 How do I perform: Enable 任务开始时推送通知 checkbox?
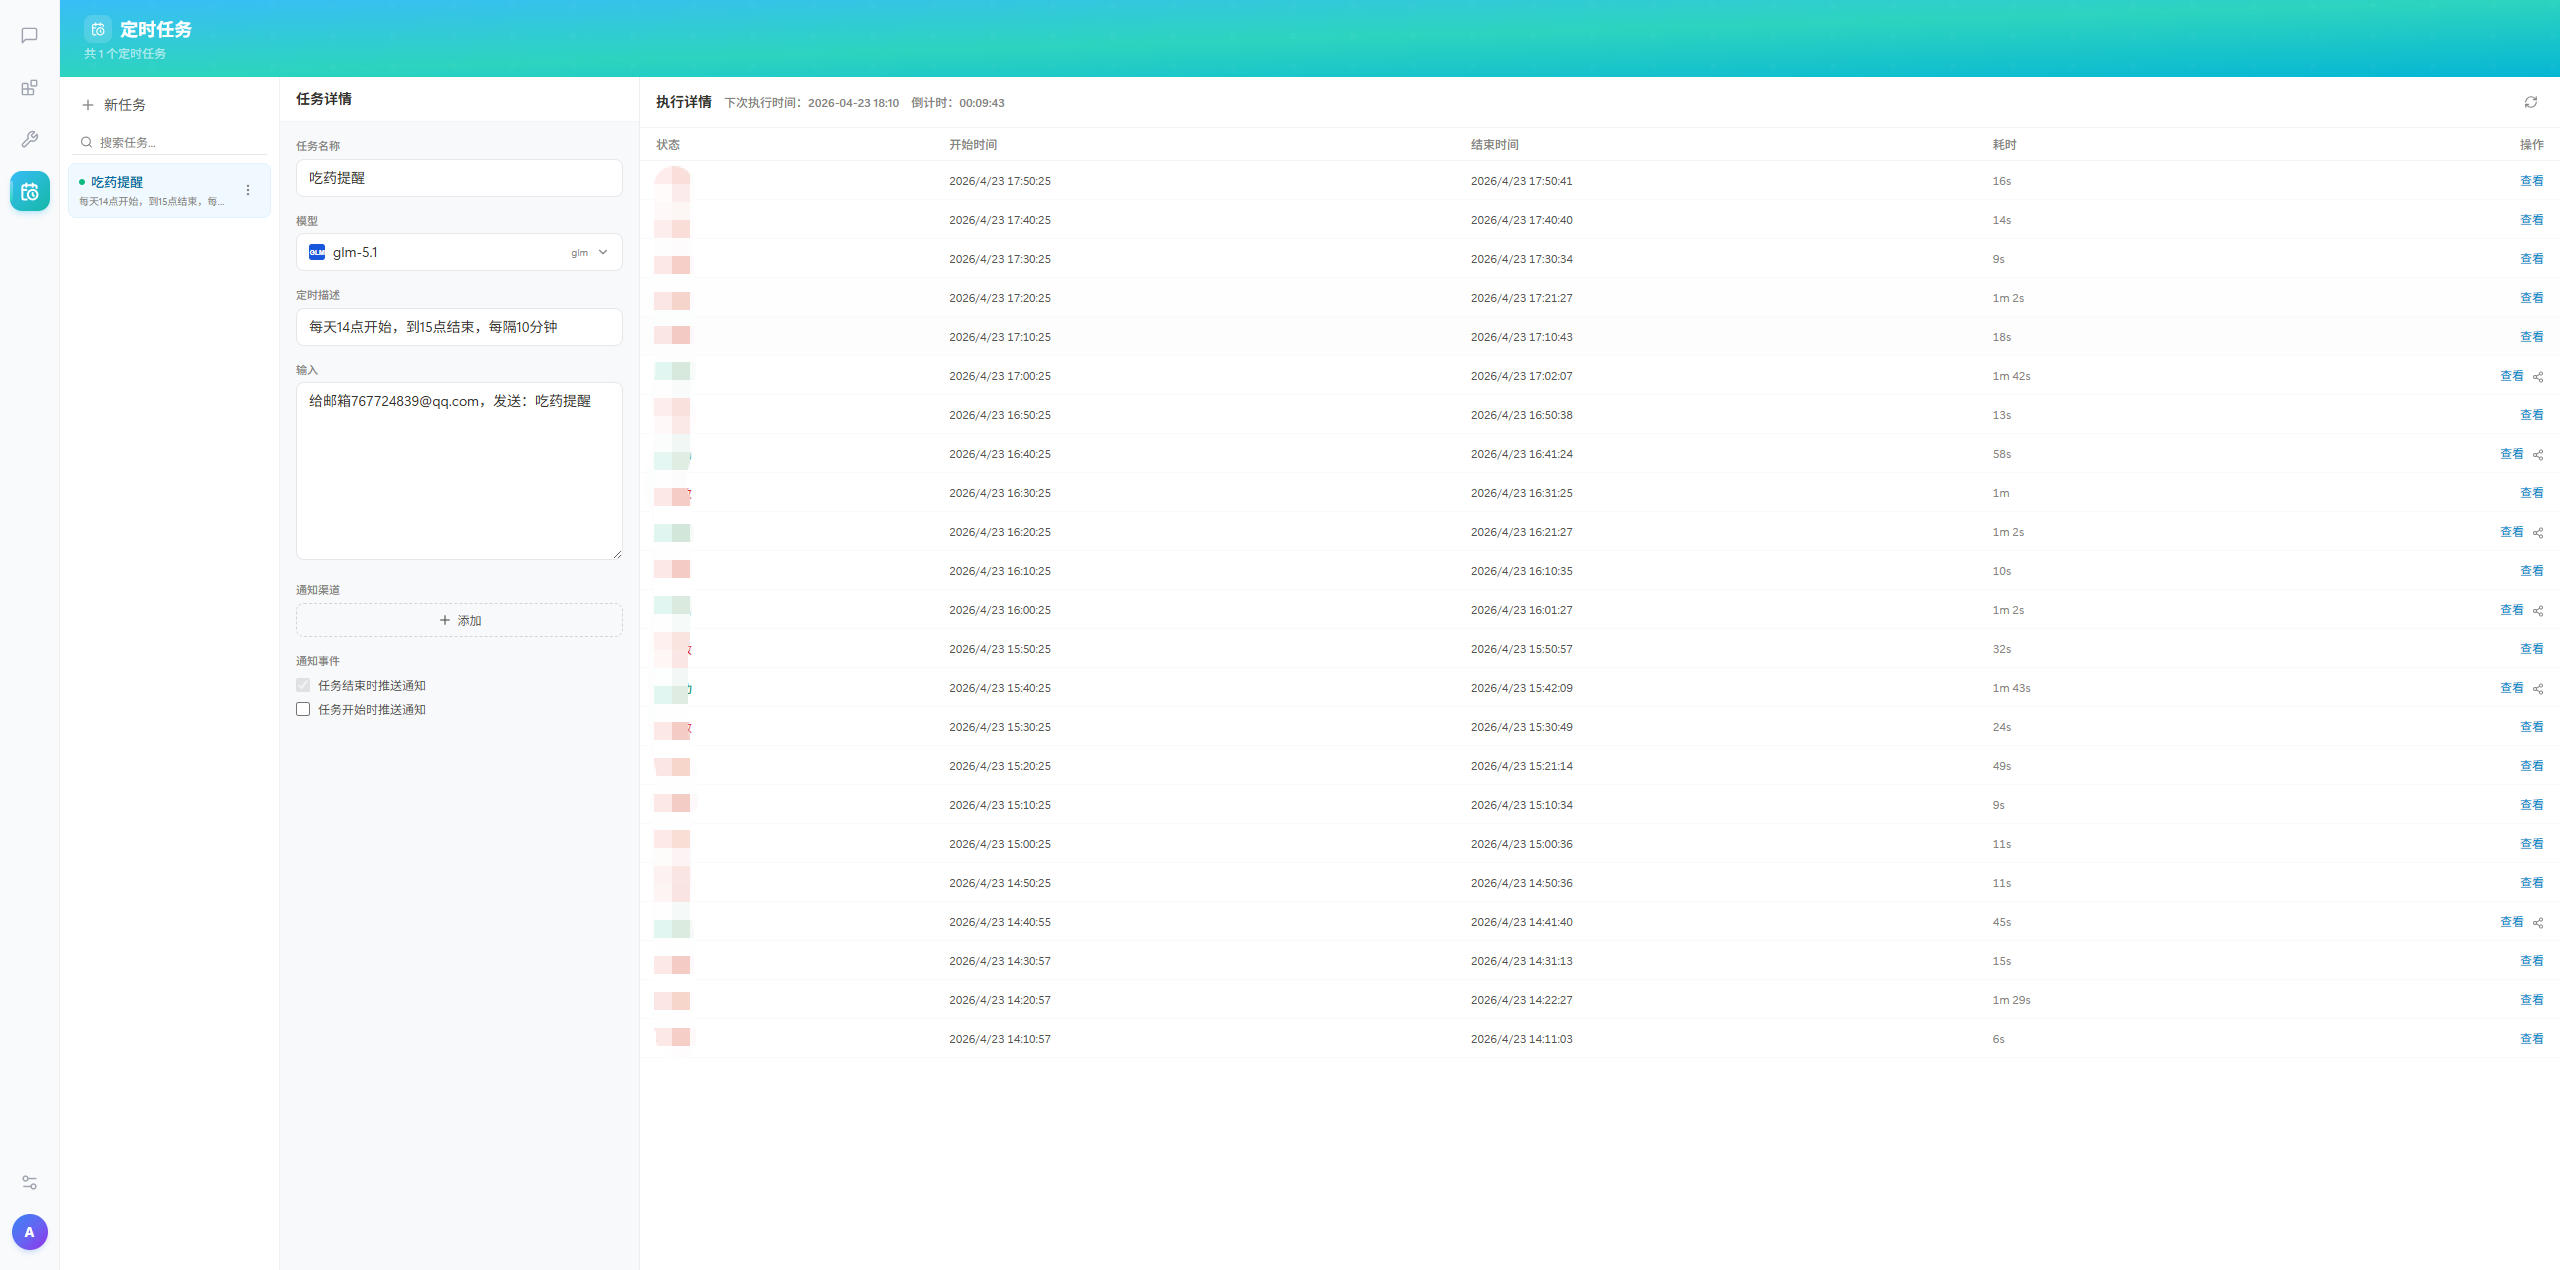[x=303, y=709]
